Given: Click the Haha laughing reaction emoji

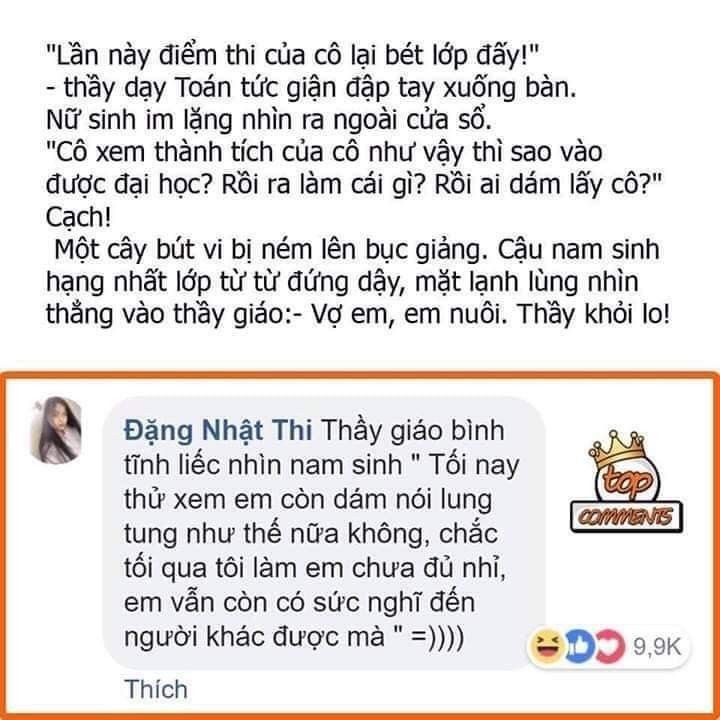Looking at the screenshot, I should point(546,647).
